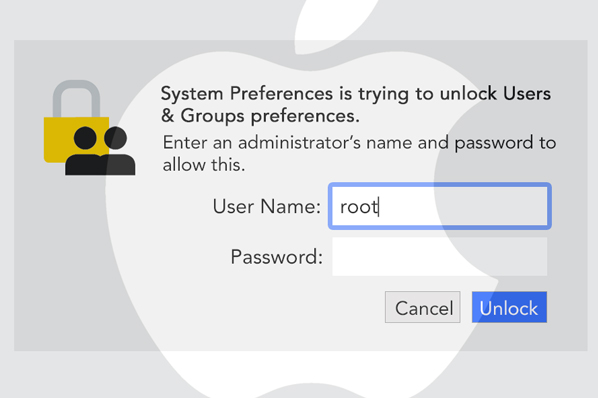Click the Apple logo leaf

pos(336,27)
